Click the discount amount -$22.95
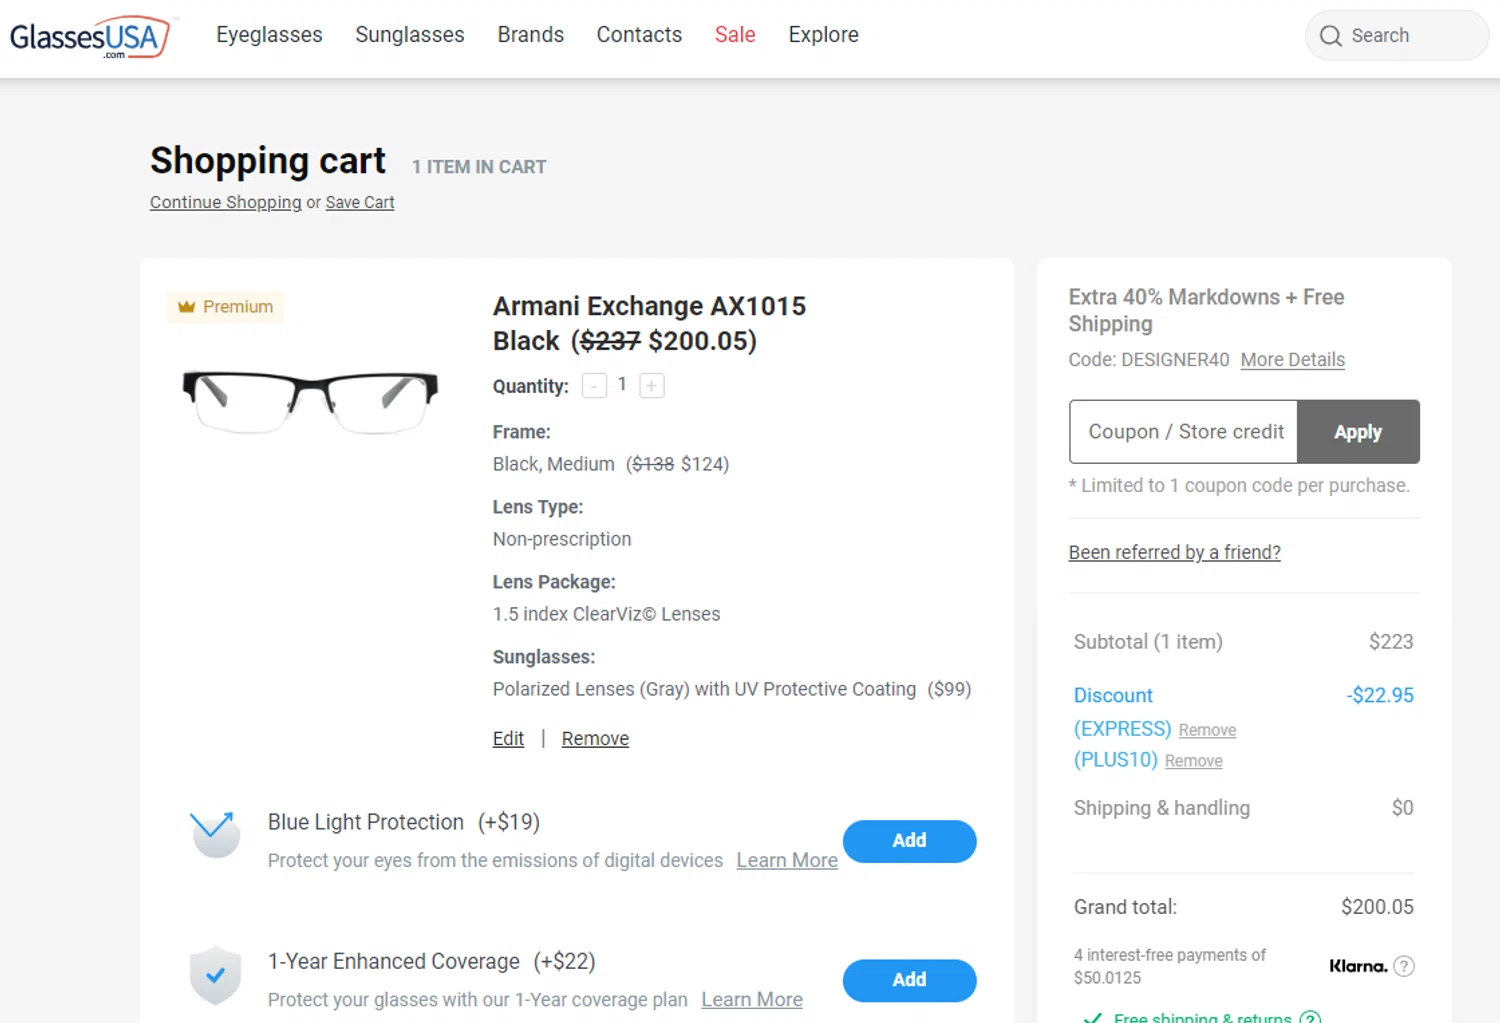 [1380, 696]
